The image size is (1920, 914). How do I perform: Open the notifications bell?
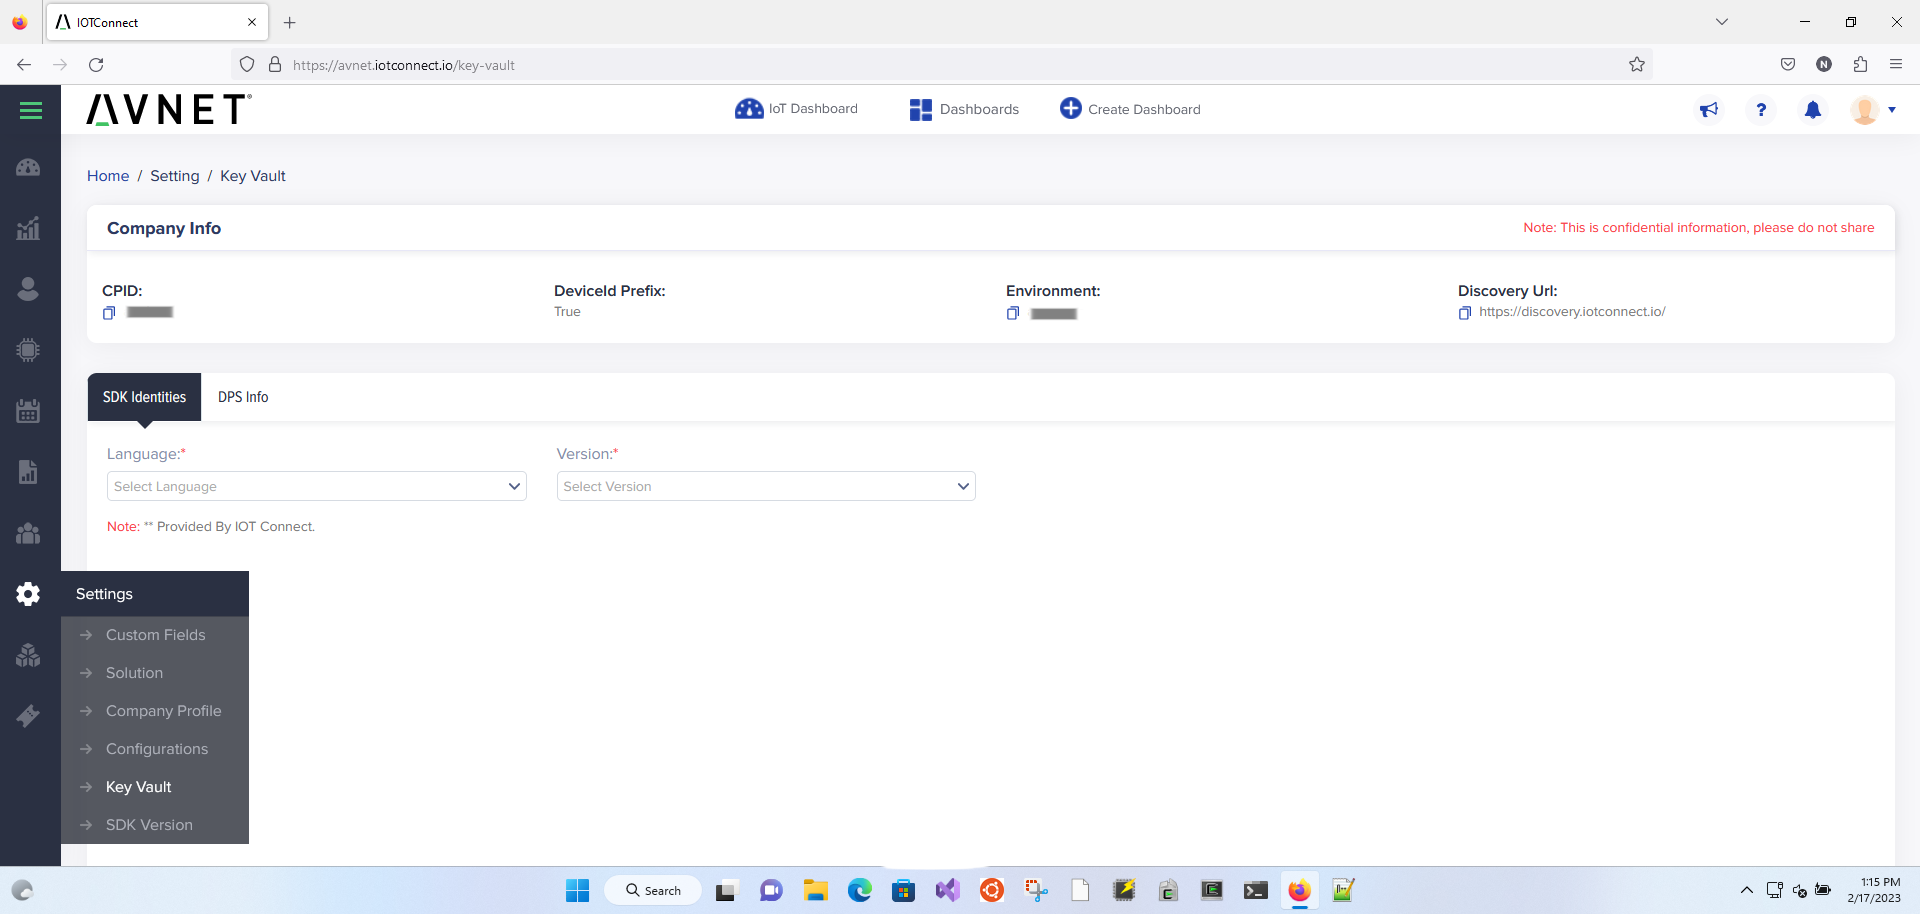tap(1813, 110)
